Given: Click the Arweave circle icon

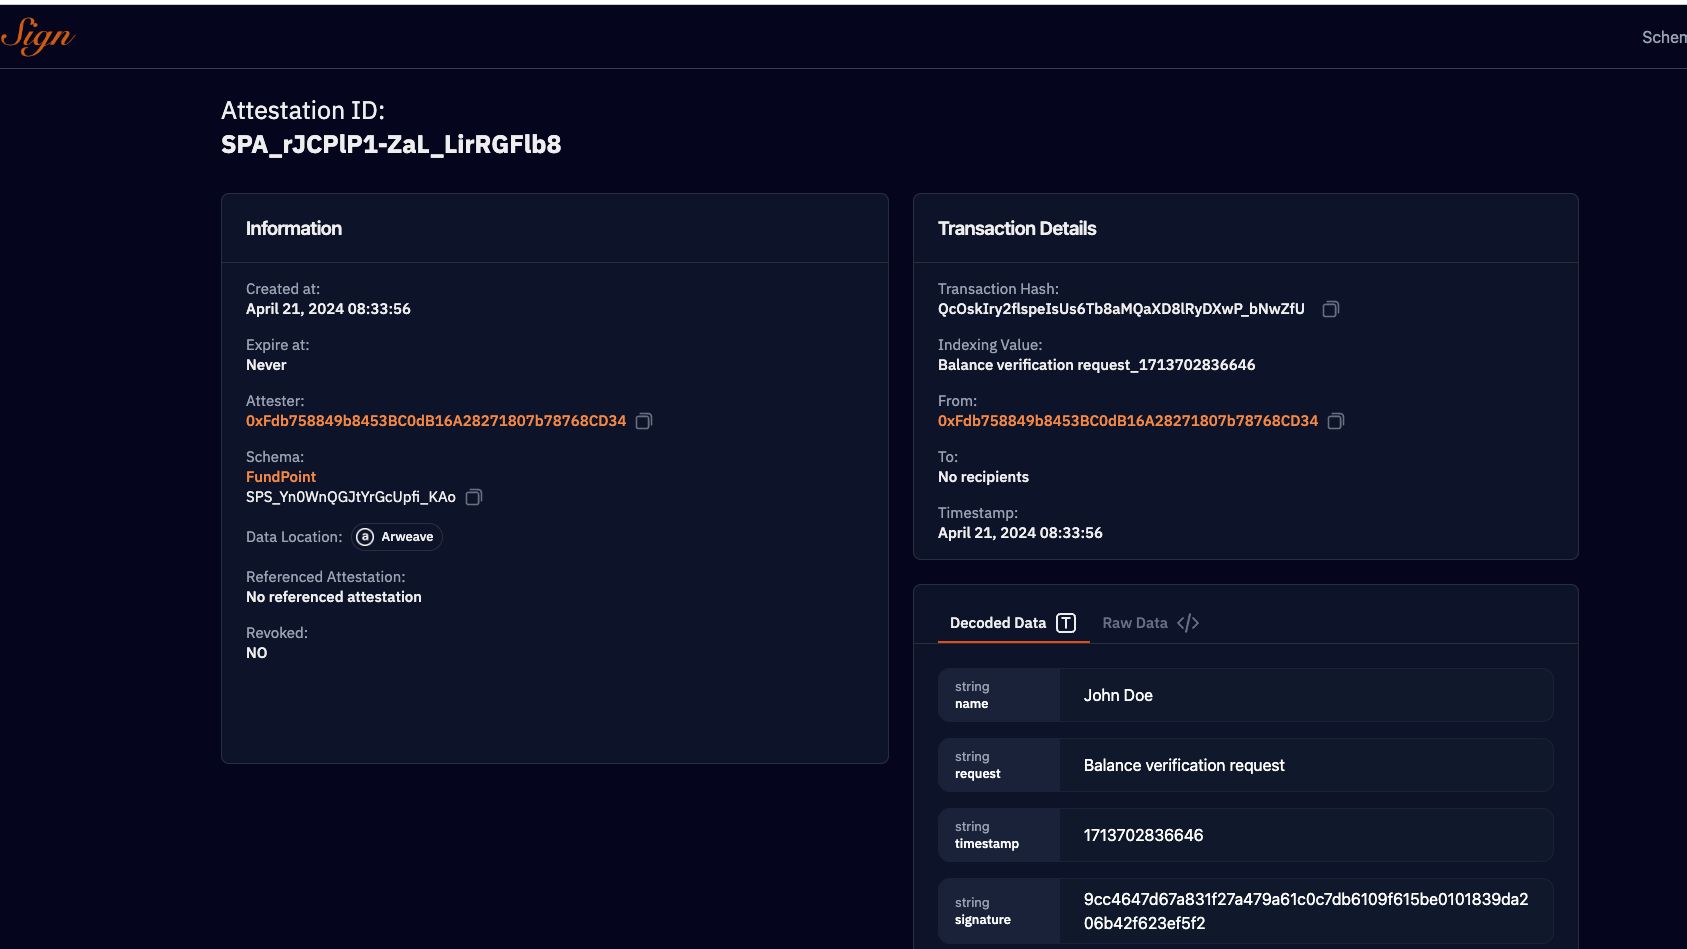Looking at the screenshot, I should point(365,537).
